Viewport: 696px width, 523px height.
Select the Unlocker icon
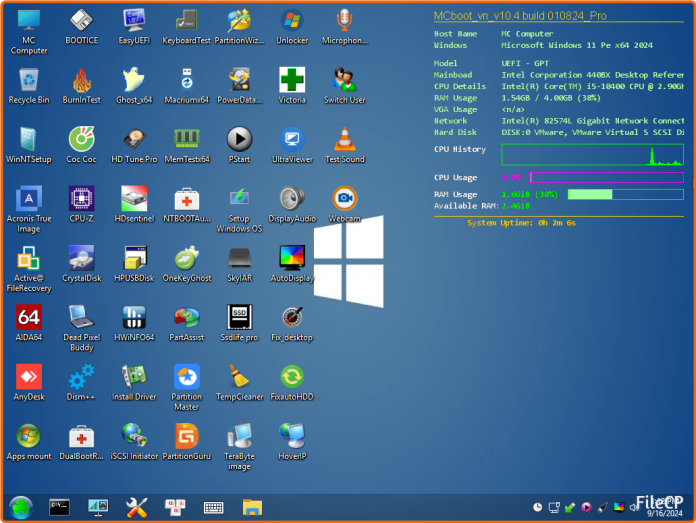[292, 27]
